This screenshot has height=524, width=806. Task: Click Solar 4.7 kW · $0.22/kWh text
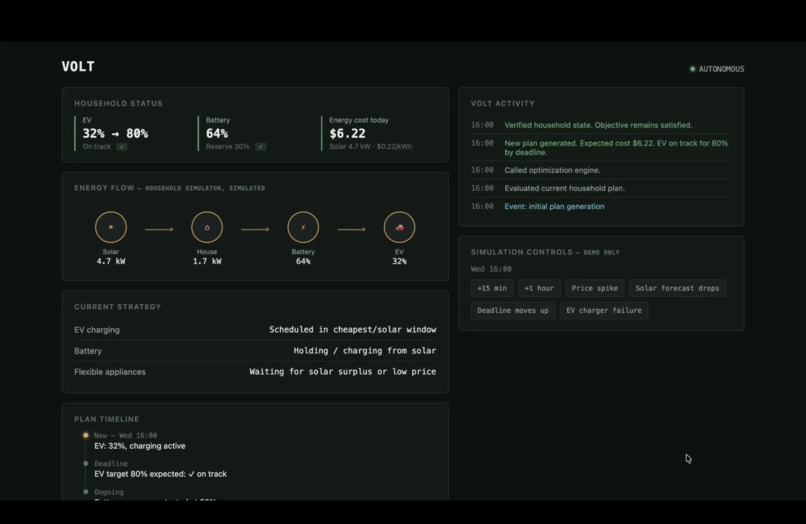click(371, 147)
